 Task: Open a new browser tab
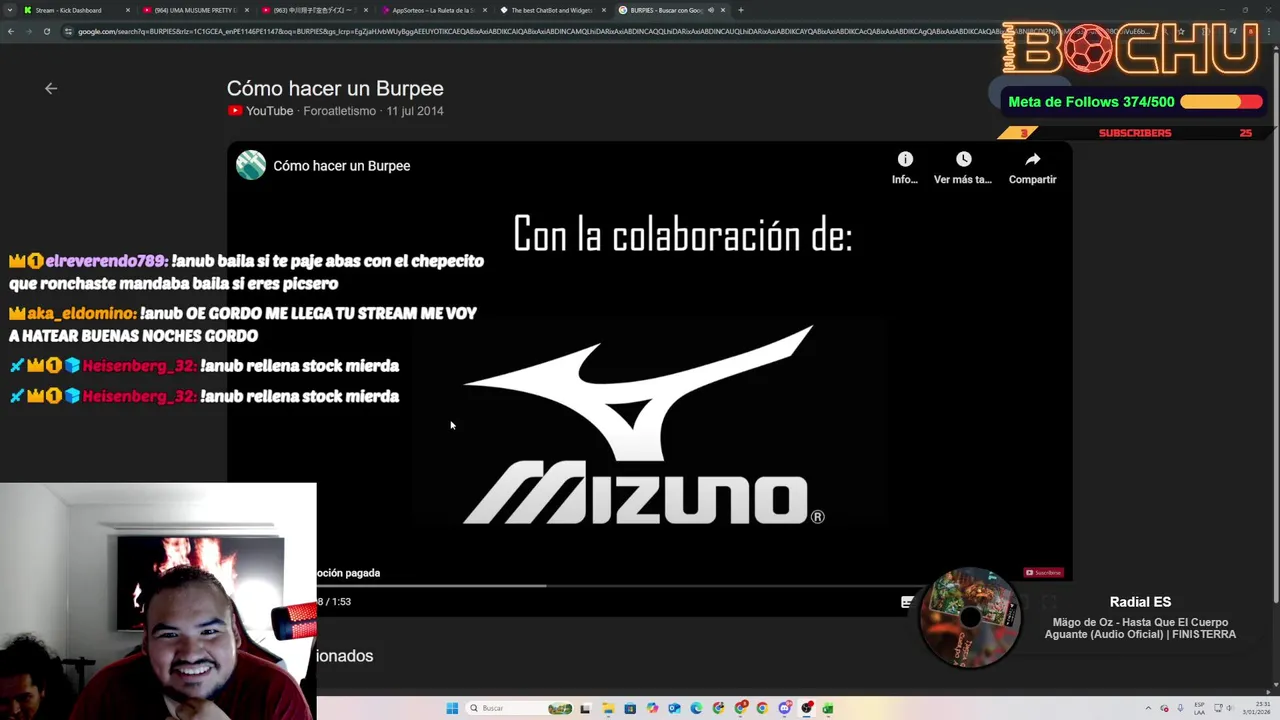point(741,10)
